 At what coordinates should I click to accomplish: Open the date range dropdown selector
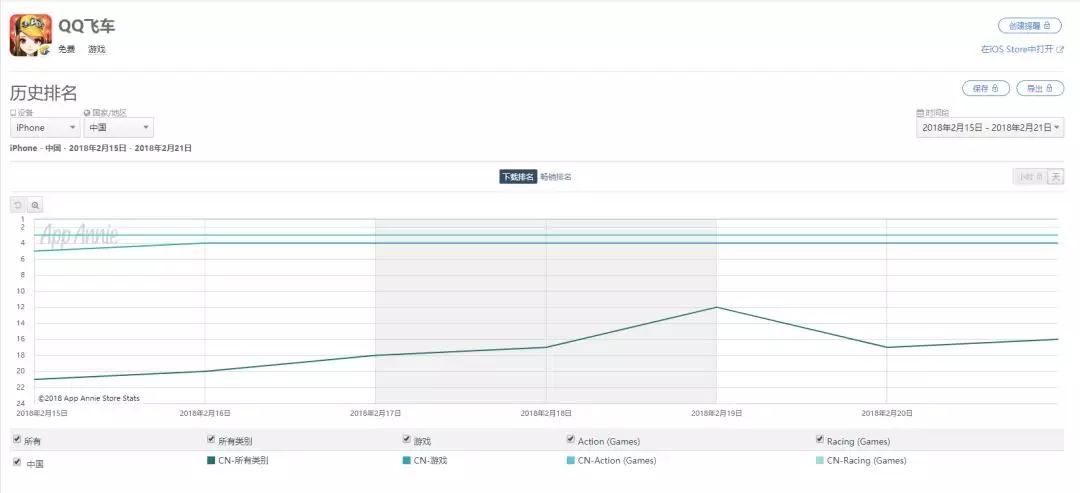click(990, 128)
